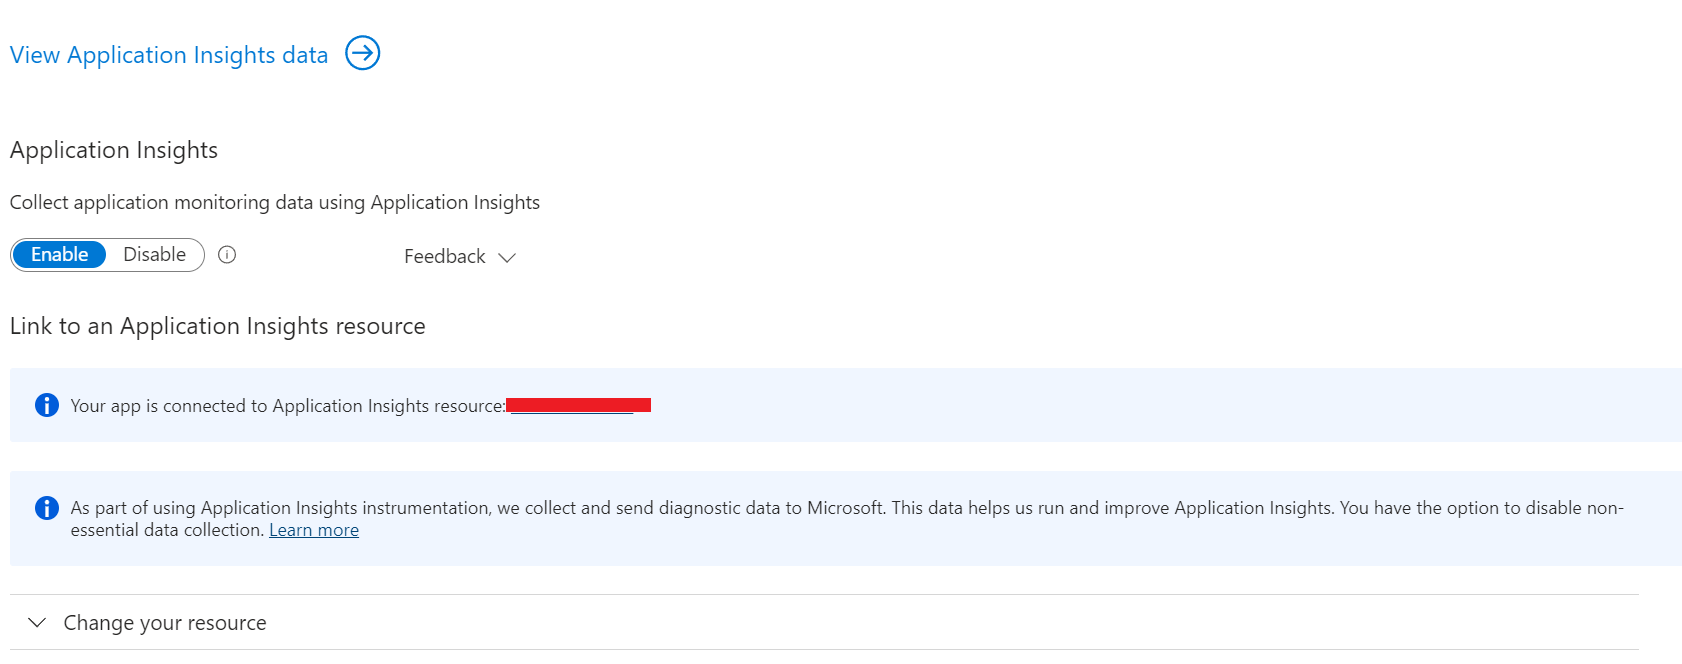1682x664 pixels.
Task: Open the "Learn more" link about data collection
Action: [313, 529]
